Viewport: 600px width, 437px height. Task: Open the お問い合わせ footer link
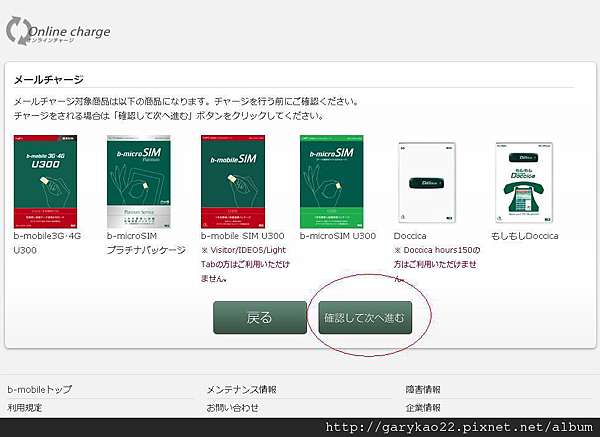233,408
